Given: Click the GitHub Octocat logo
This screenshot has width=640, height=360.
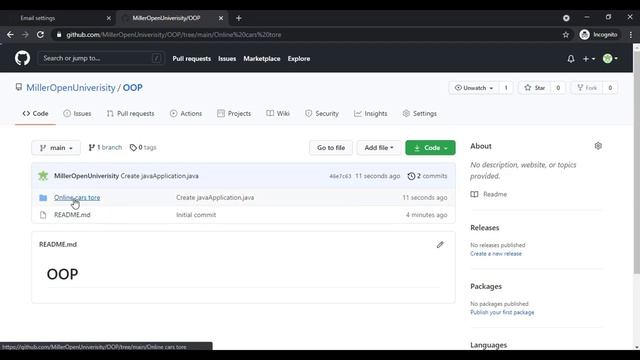Looking at the screenshot, I should click(22, 58).
